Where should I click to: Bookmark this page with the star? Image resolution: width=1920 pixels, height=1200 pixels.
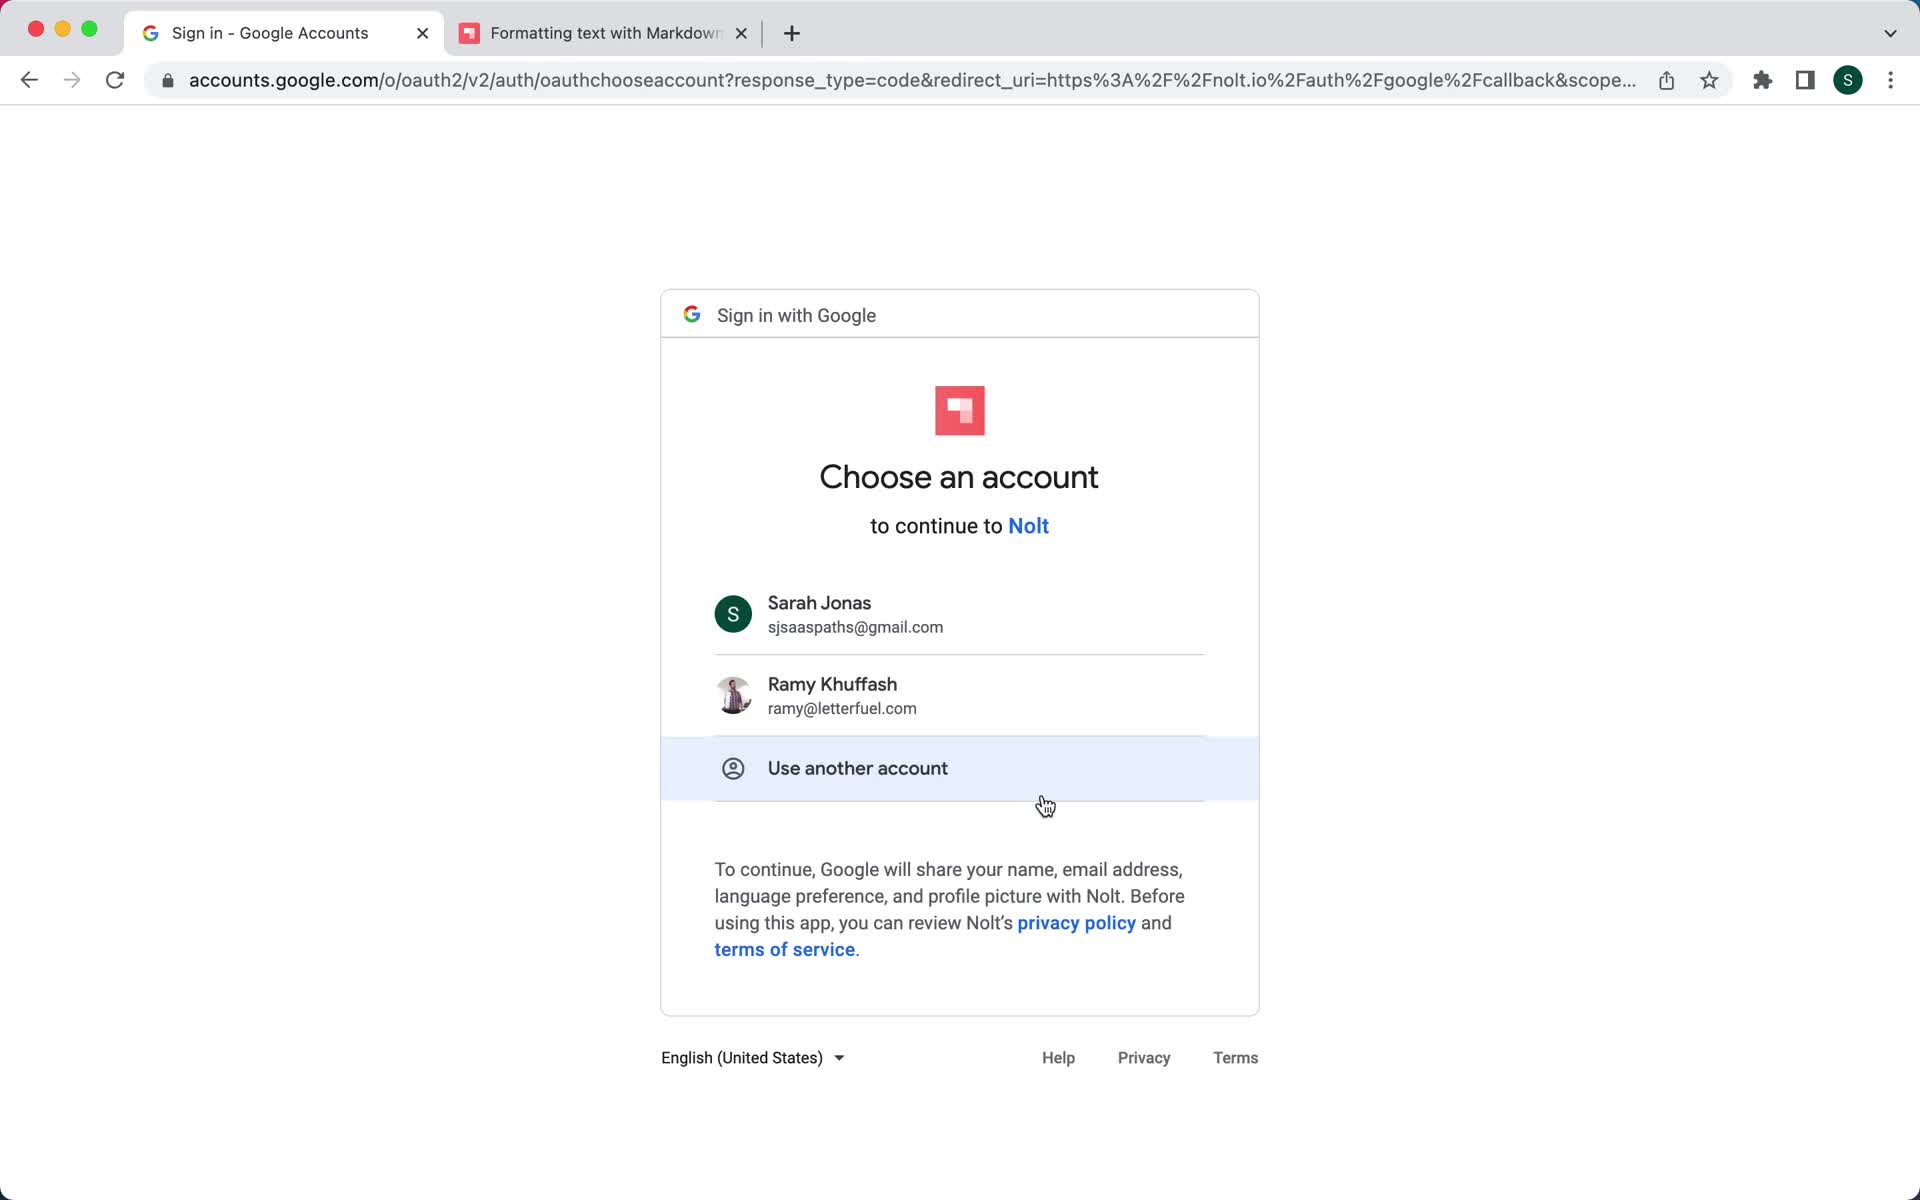pos(1709,80)
